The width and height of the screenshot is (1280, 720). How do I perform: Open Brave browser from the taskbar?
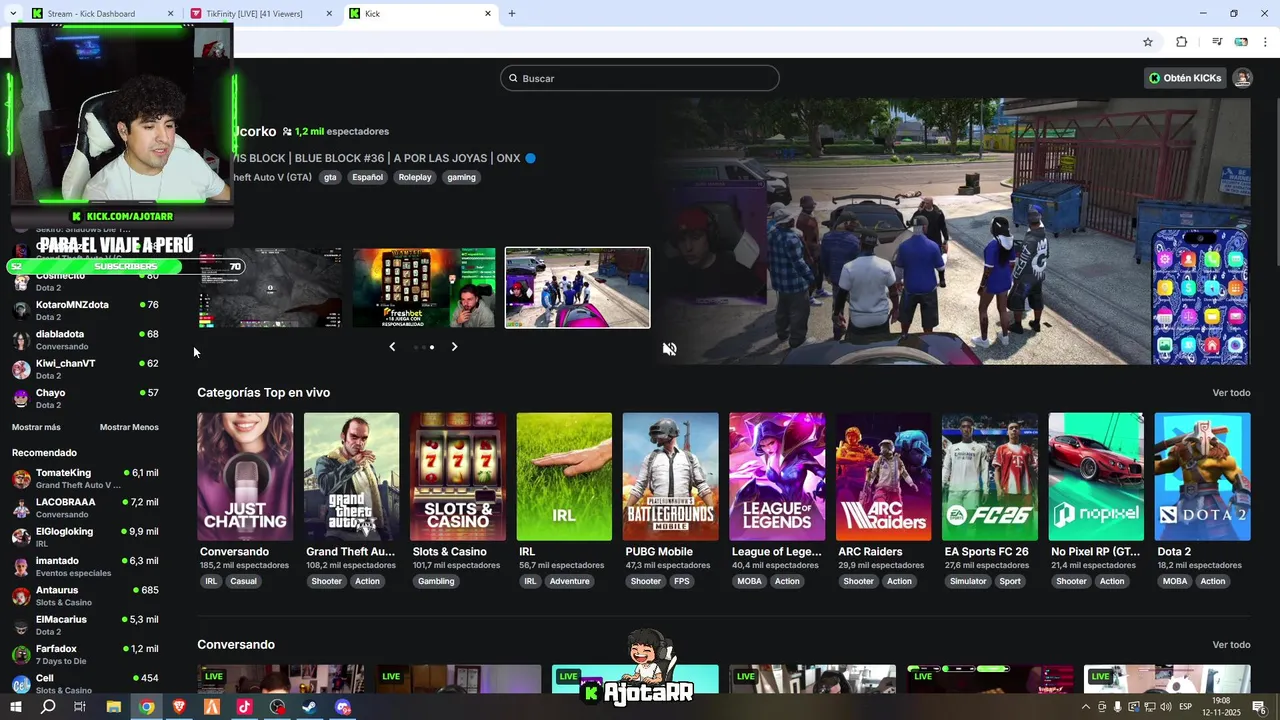(179, 707)
